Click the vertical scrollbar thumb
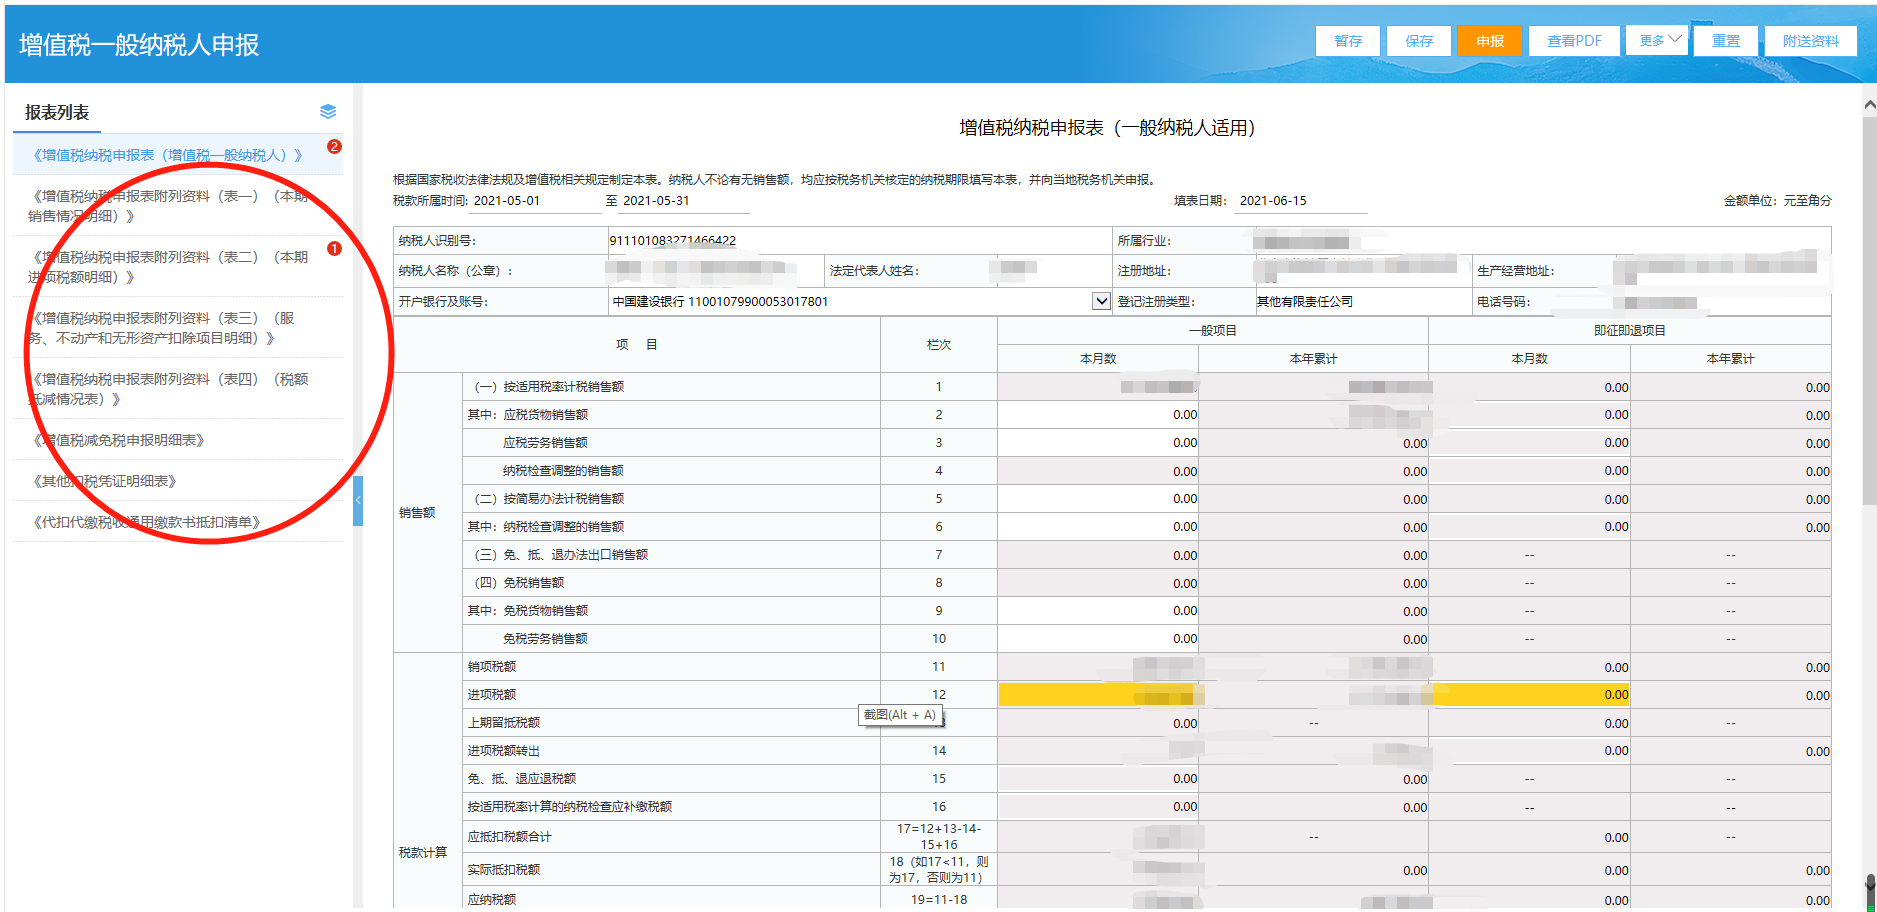1877x912 pixels. tap(1869, 310)
